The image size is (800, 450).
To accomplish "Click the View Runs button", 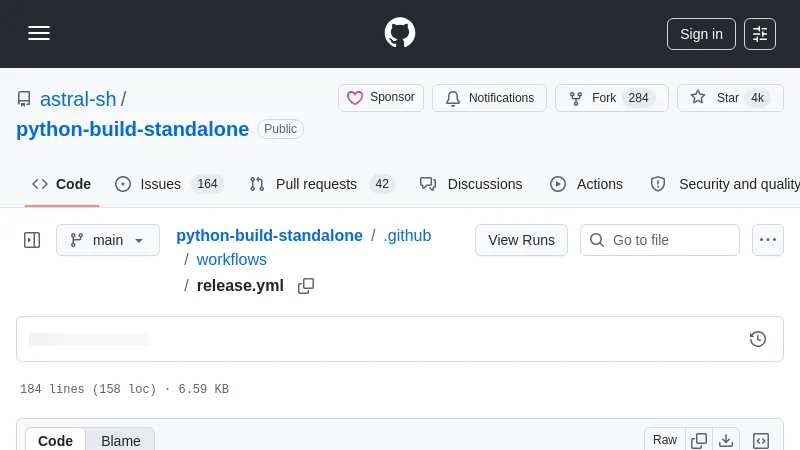I will coord(521,240).
